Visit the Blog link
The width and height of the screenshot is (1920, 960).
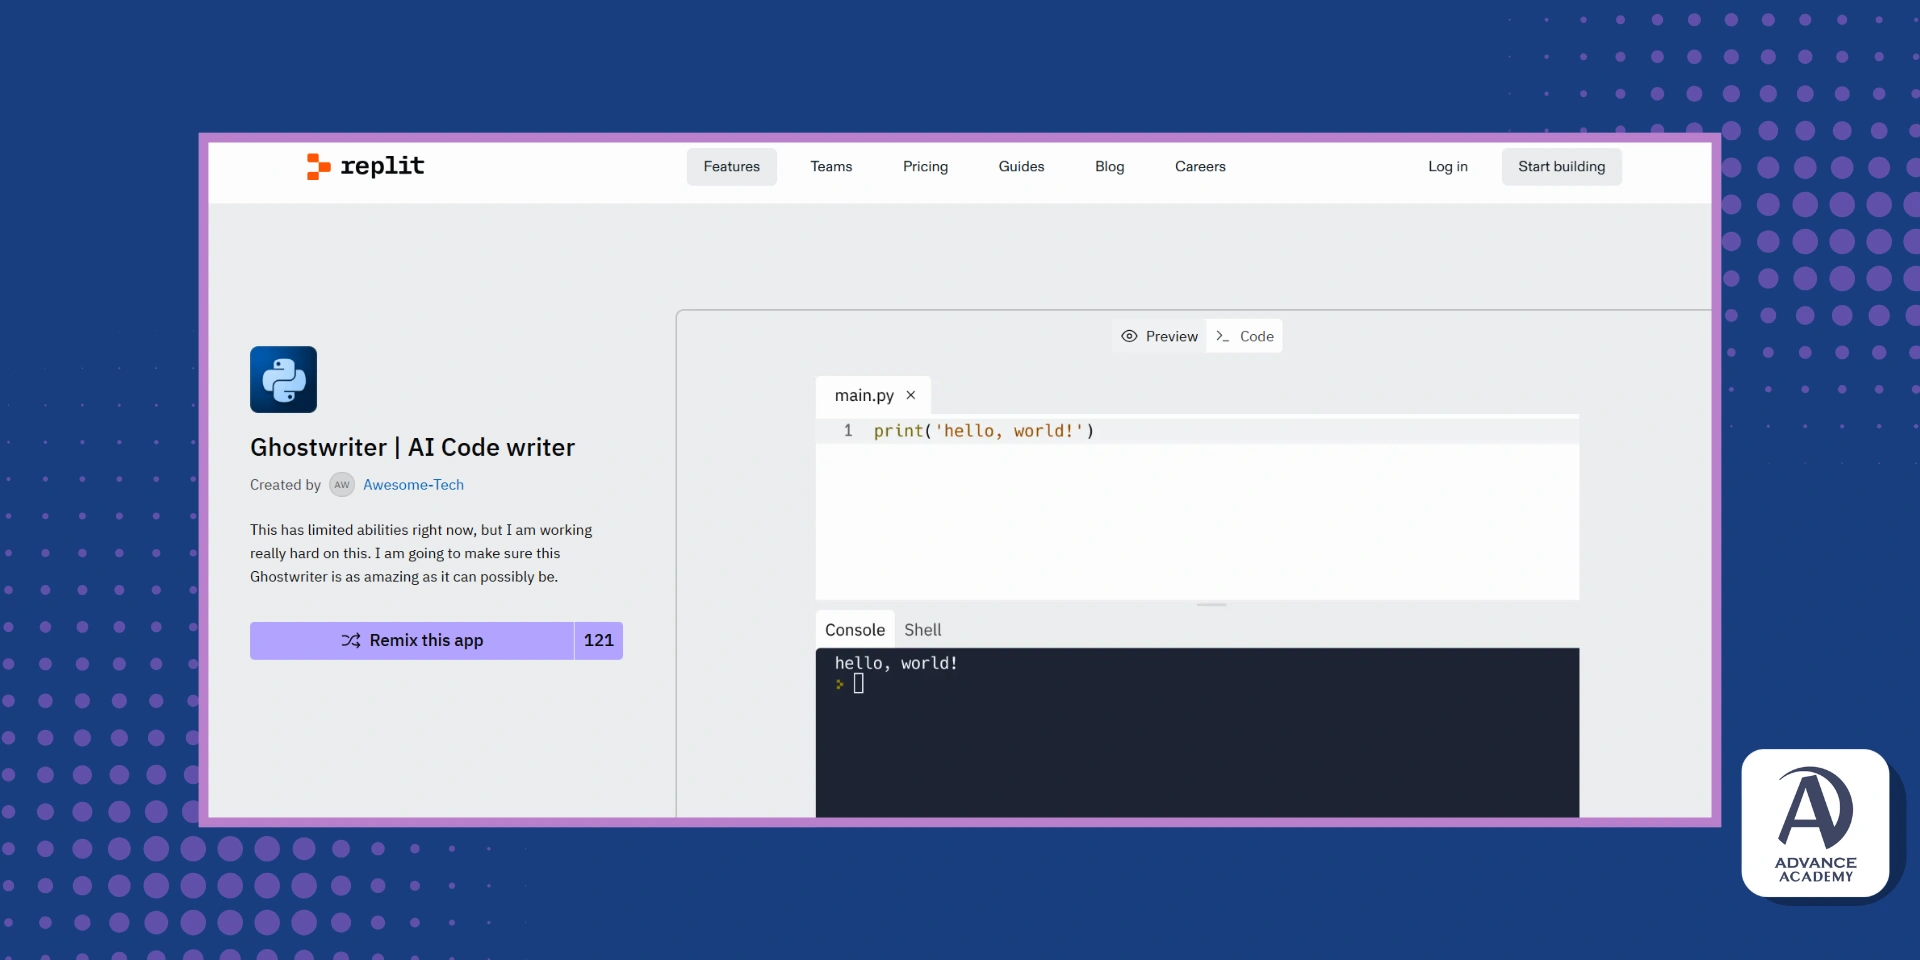pos(1109,167)
